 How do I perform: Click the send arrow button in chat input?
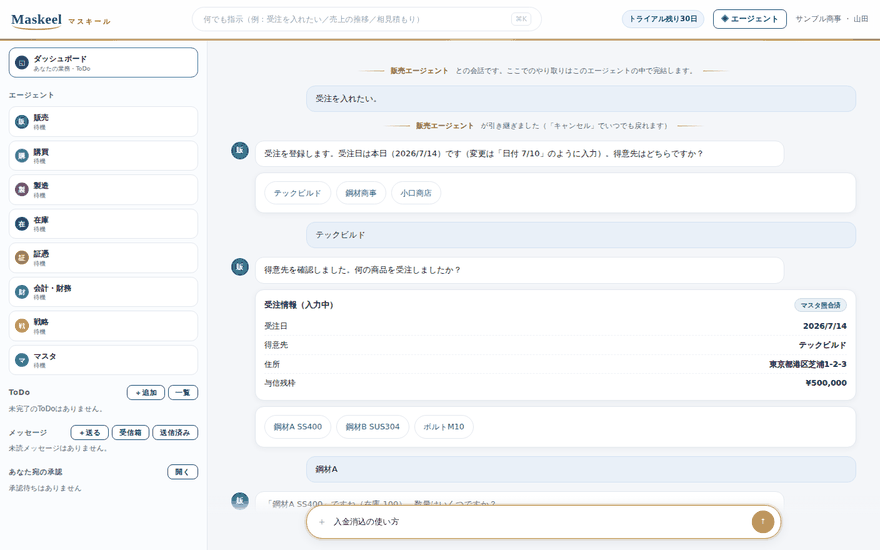[763, 521]
